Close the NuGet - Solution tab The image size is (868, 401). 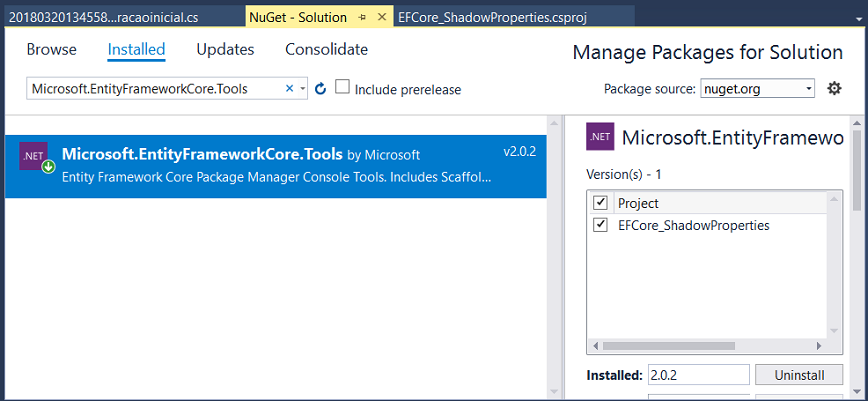pos(381,17)
